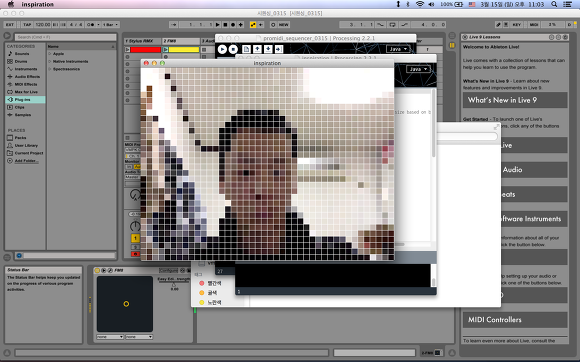Image resolution: width=580 pixels, height=362 pixels.
Task: Select the 2 FM8 track header
Action: tap(181, 41)
